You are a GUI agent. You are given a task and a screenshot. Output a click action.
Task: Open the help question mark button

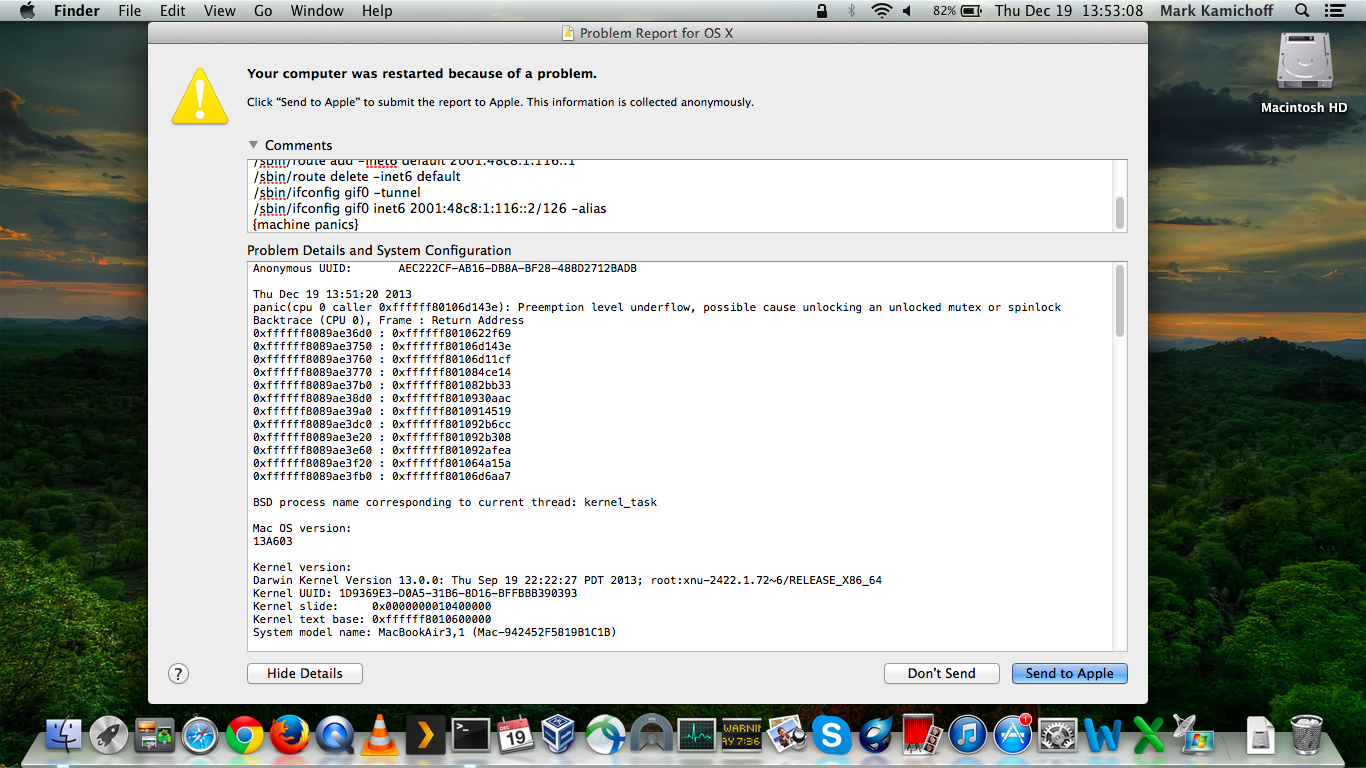click(178, 674)
